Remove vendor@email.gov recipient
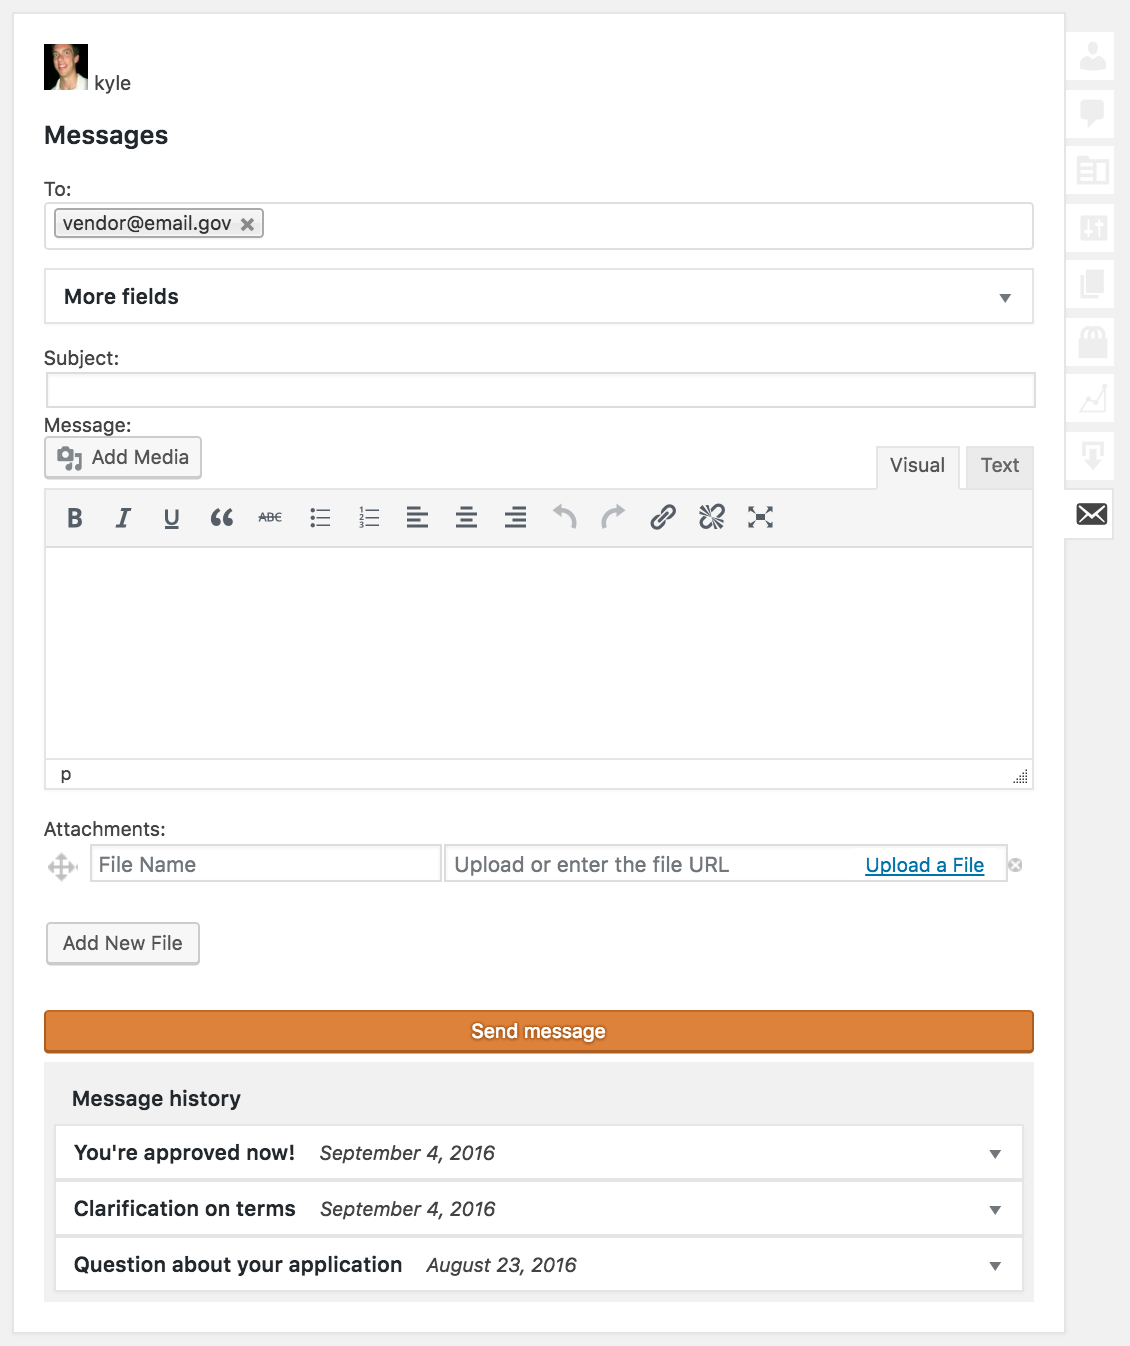1130x1346 pixels. 247,224
